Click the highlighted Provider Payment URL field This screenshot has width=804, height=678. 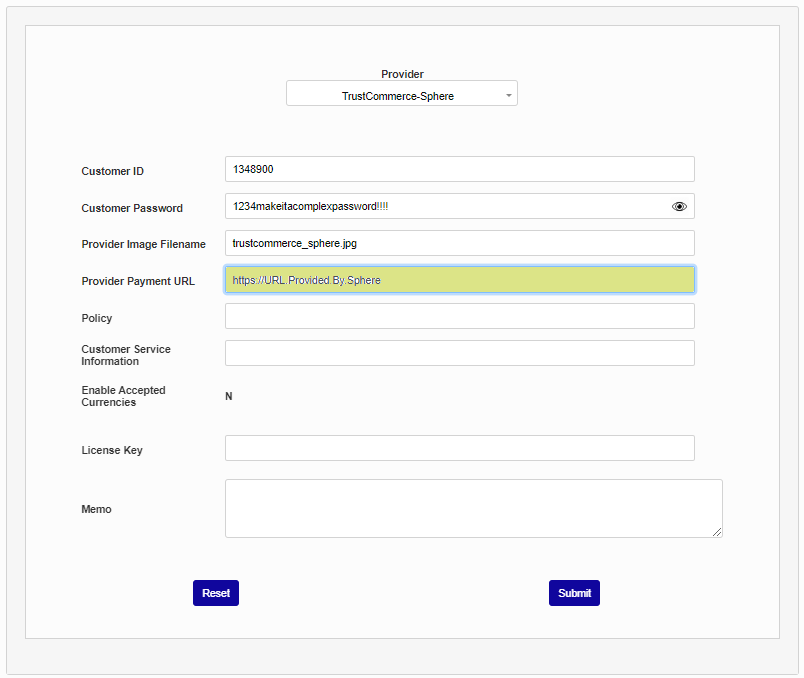(459, 280)
